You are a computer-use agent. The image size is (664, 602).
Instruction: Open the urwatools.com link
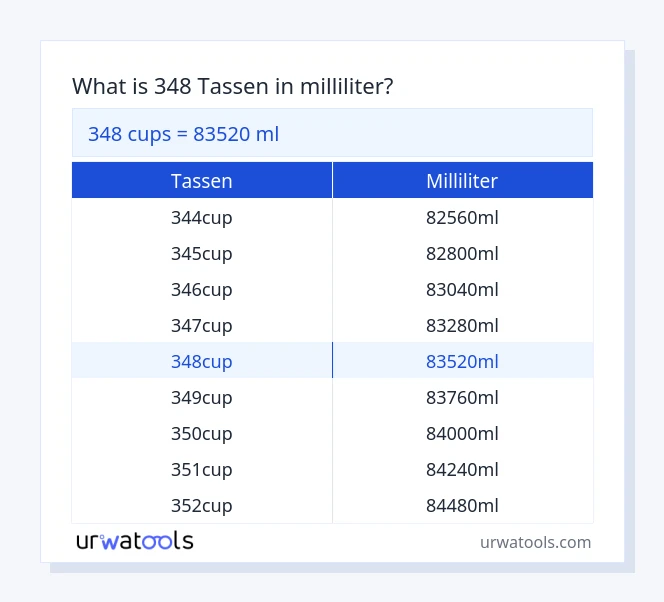(x=535, y=542)
